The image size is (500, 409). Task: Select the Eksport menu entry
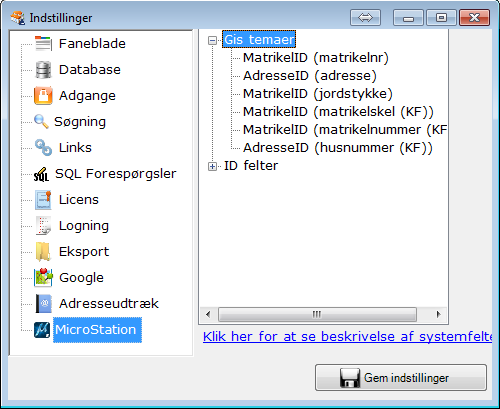coord(84,252)
